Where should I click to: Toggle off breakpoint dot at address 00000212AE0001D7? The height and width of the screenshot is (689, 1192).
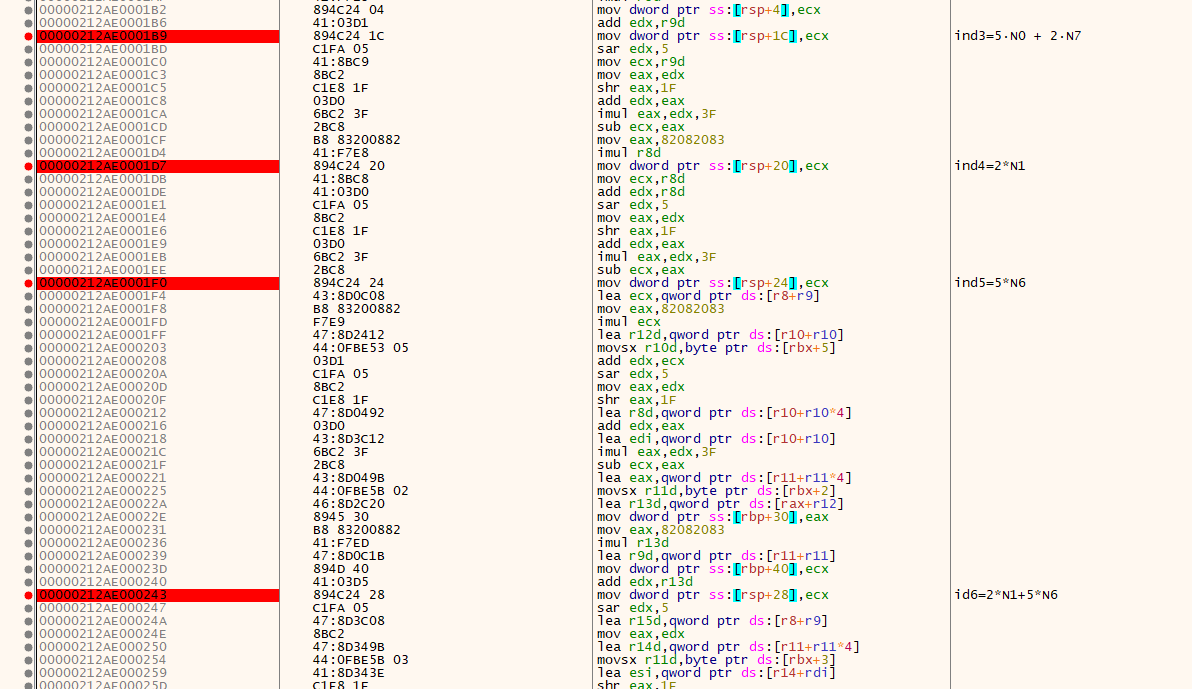point(29,167)
